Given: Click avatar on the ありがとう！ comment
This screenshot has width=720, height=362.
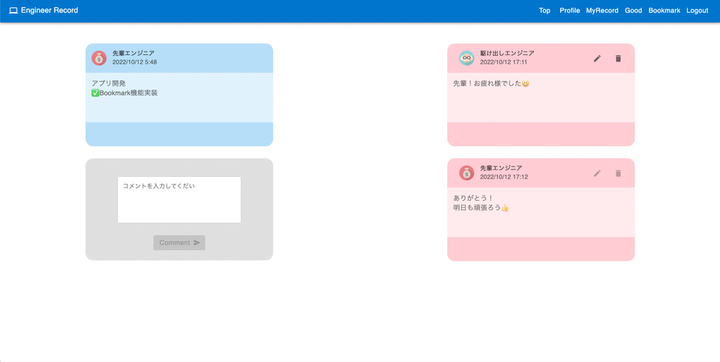Looking at the screenshot, I should [467, 173].
